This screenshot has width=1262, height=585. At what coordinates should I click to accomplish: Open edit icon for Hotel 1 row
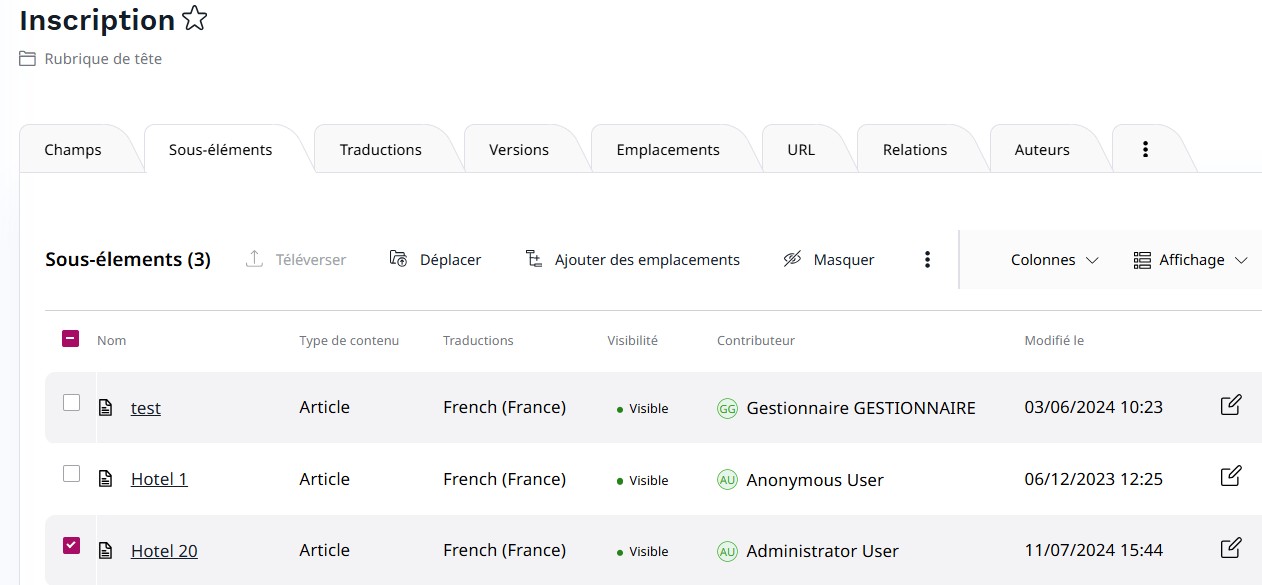1231,476
